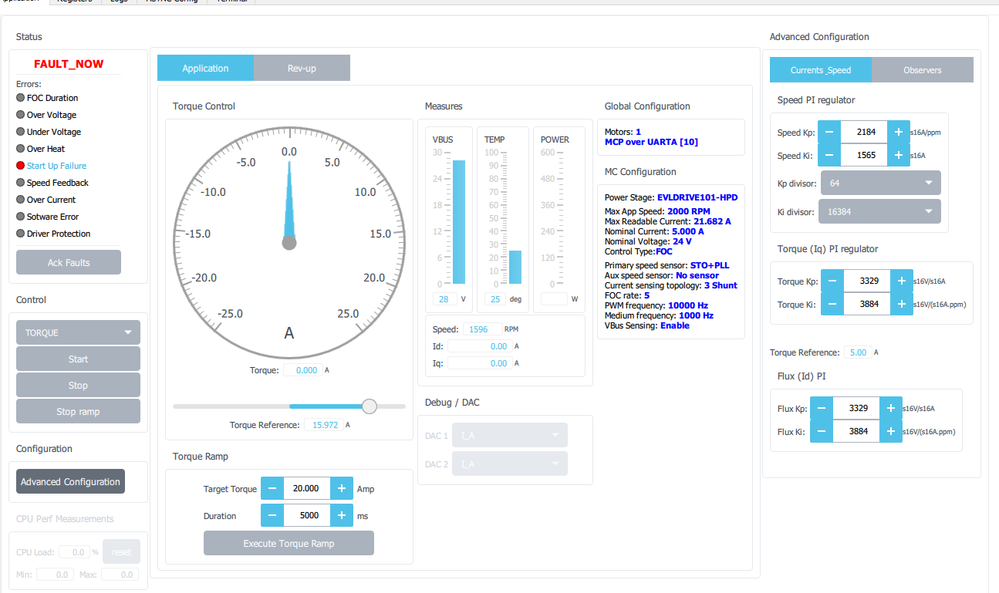Increase Speed Kp with plus button
This screenshot has width=999, height=593.
(x=898, y=132)
